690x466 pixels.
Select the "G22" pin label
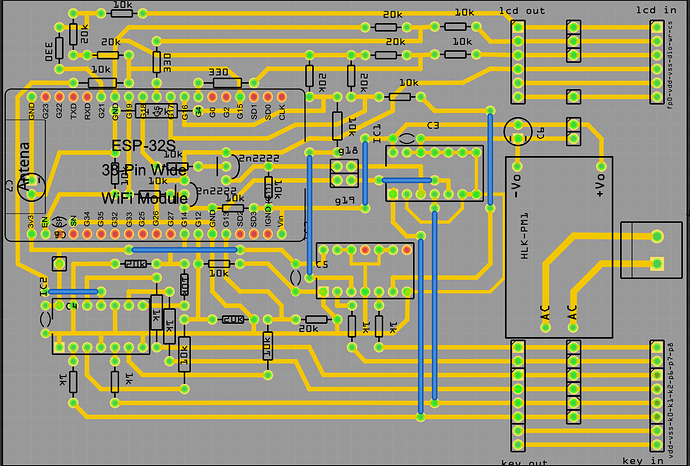pos(59,112)
